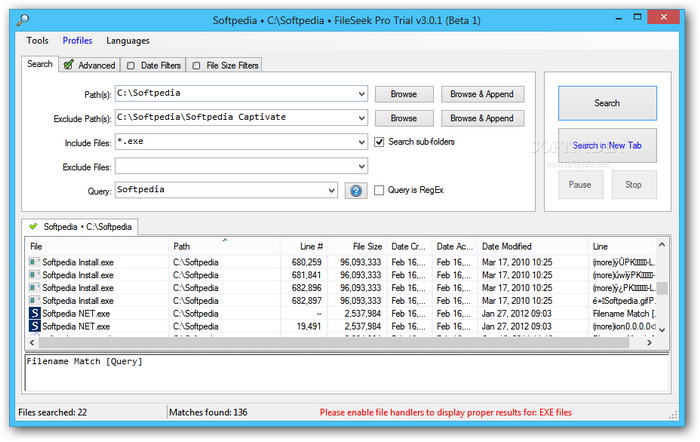Click the results scroll up arrow
This screenshot has height=442, width=700.
click(x=662, y=244)
